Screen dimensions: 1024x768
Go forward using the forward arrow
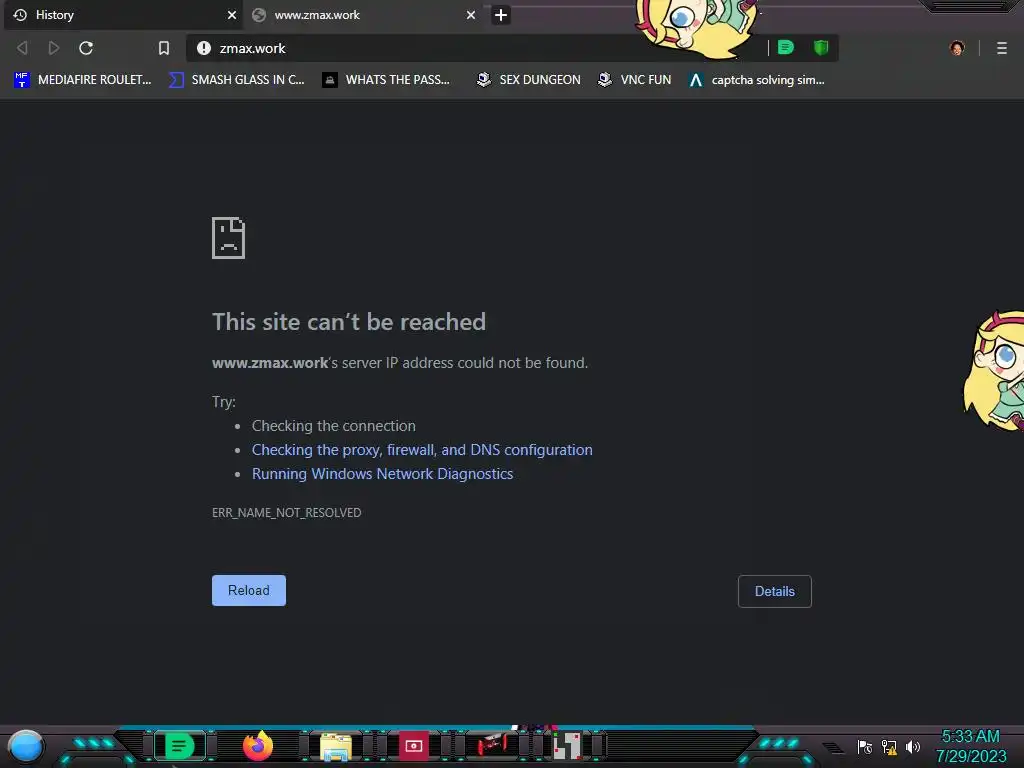[54, 48]
